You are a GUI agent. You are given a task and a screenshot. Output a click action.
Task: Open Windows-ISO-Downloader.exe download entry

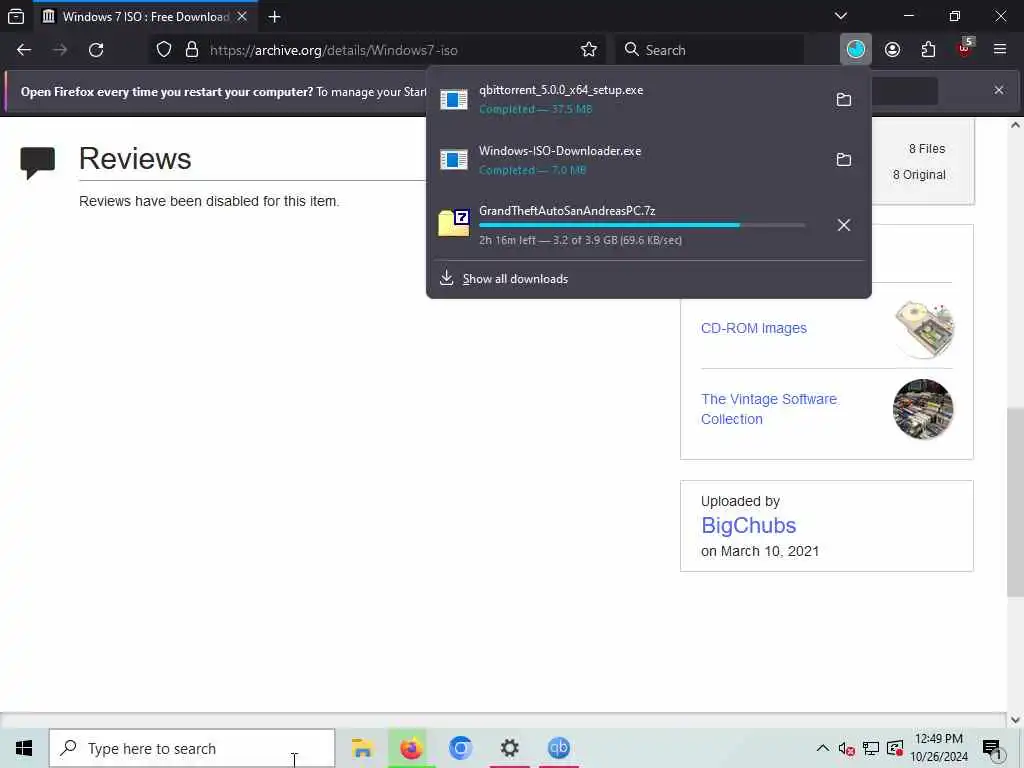(627, 160)
